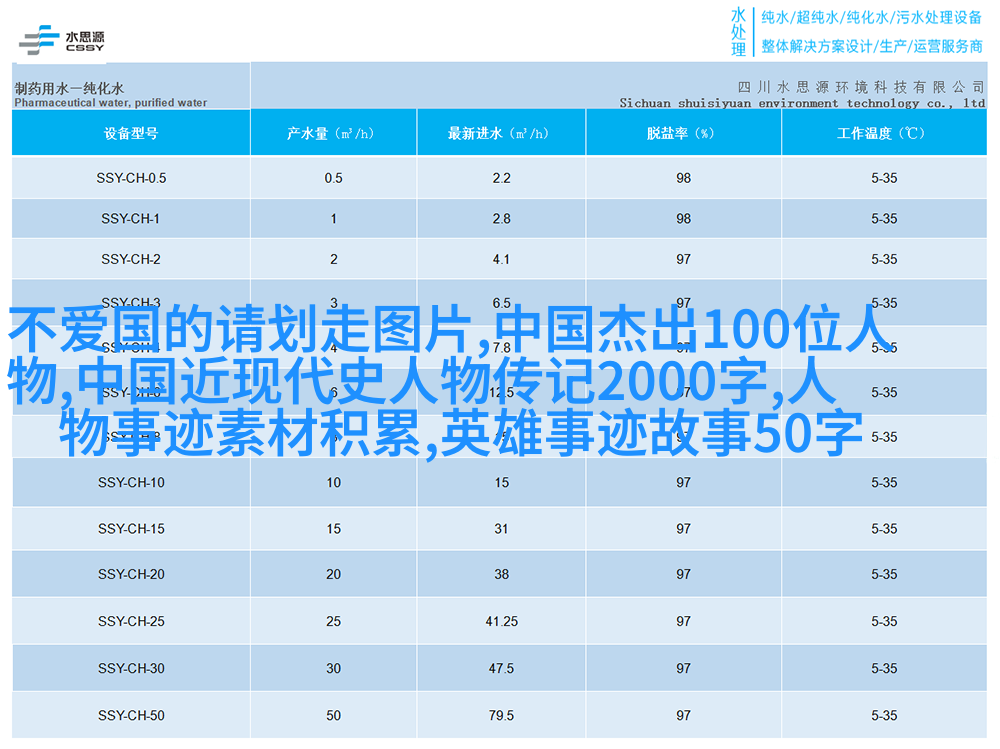1000x749 pixels.
Task: Select inlet value 4.1 in SSY-CH-2 row
Action: coord(501,260)
